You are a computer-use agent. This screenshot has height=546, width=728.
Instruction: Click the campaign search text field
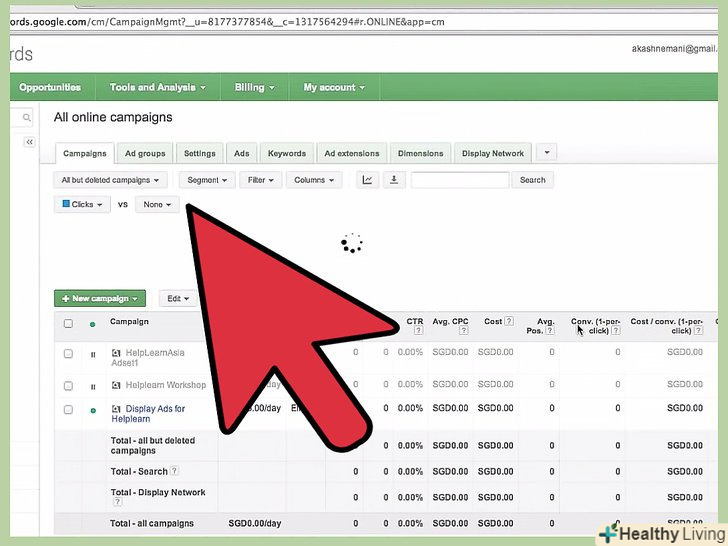(x=460, y=180)
